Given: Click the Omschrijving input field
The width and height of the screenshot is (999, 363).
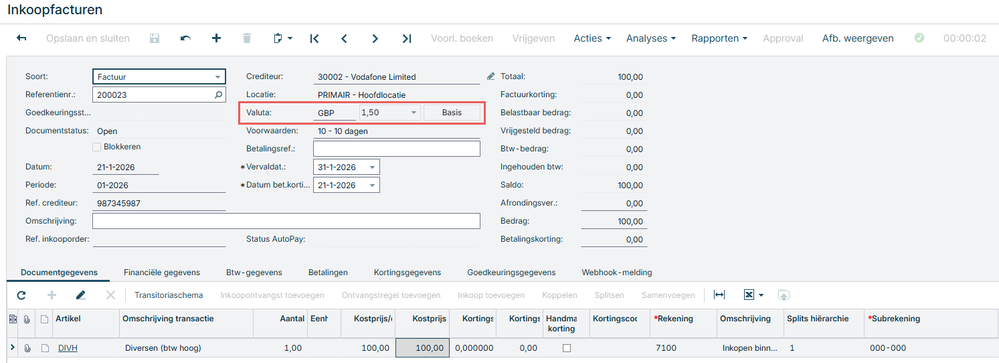Looking at the screenshot, I should point(286,221).
